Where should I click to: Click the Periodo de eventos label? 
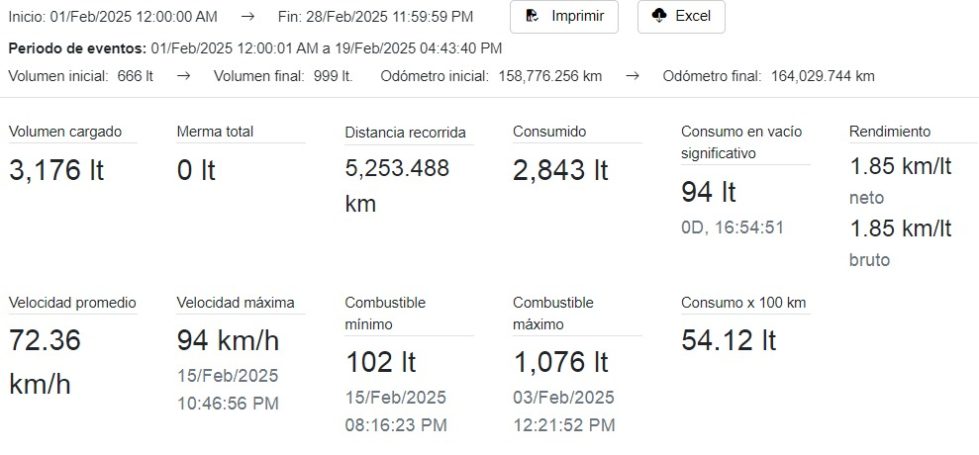pos(77,48)
